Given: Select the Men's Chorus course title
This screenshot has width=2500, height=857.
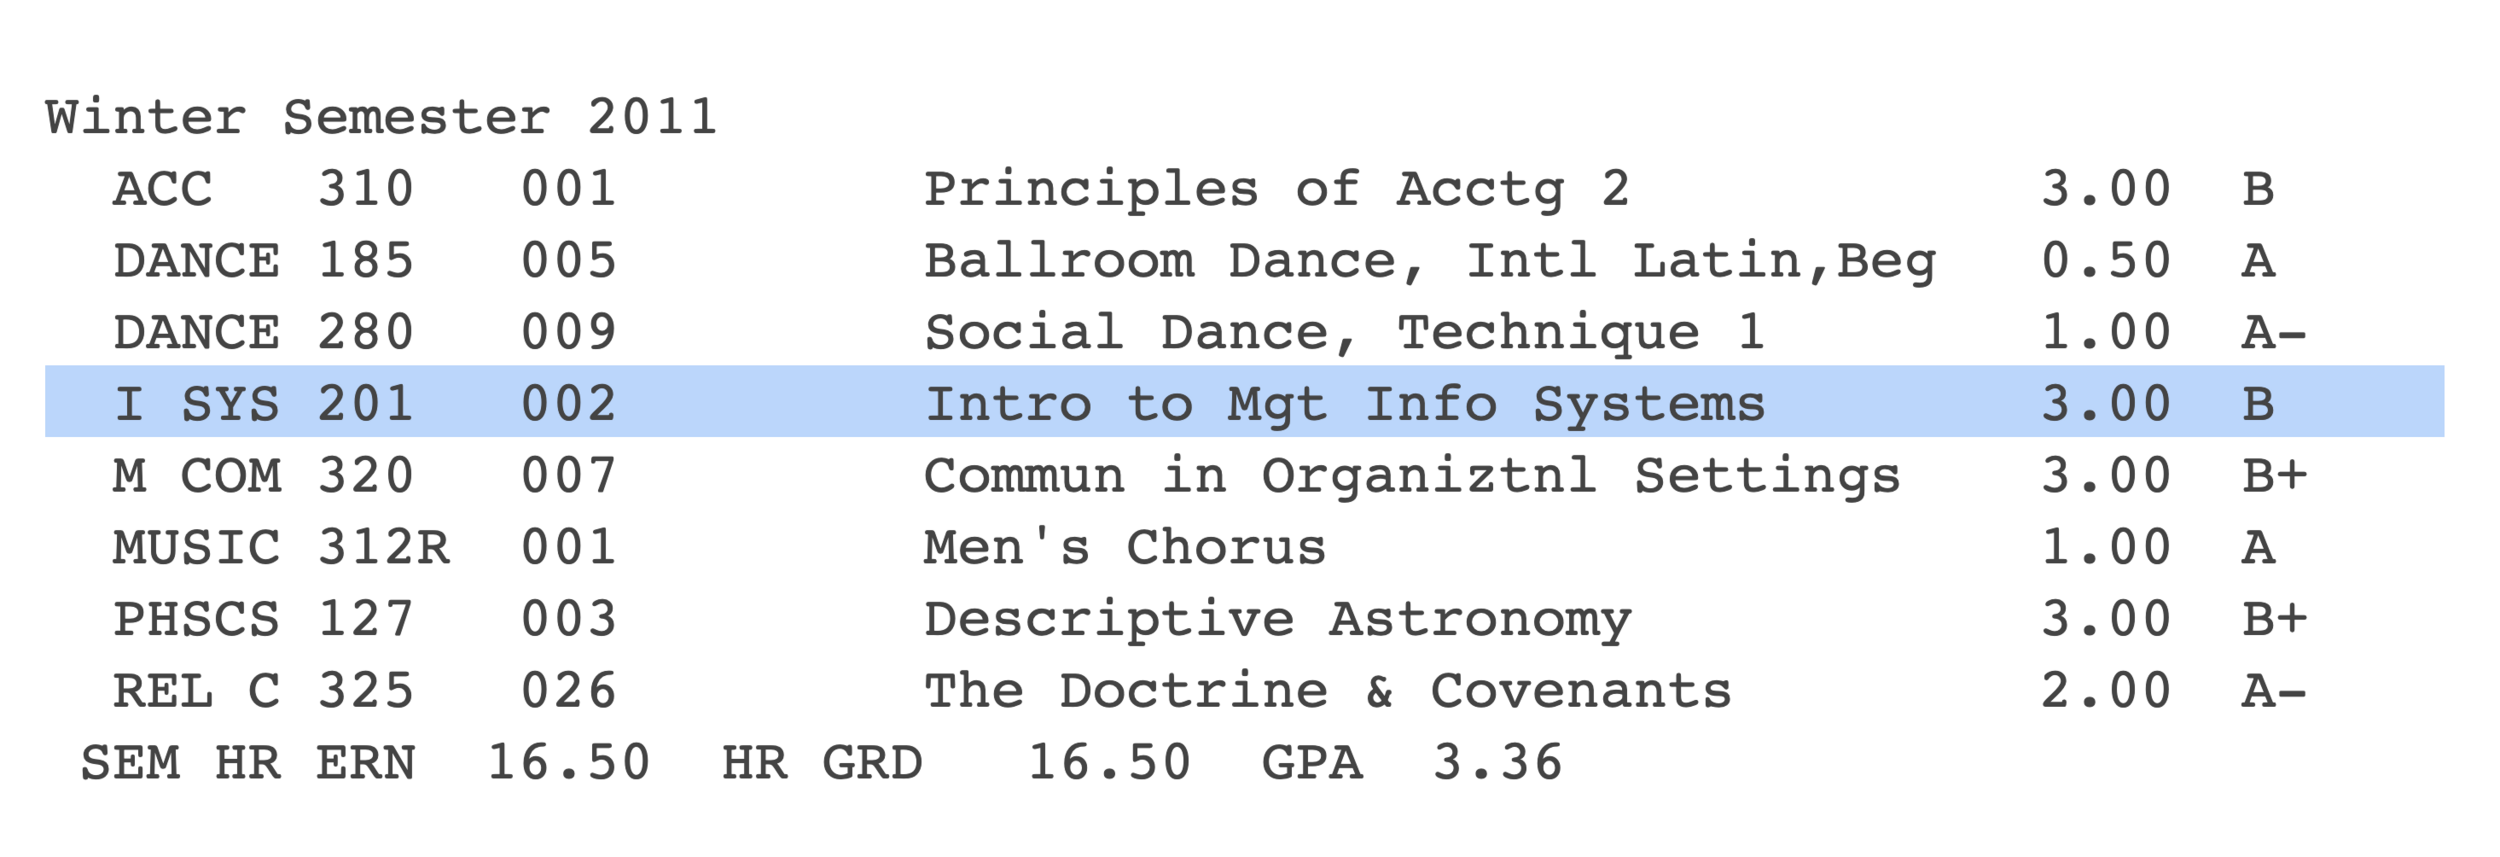Looking at the screenshot, I should (x=1124, y=548).
